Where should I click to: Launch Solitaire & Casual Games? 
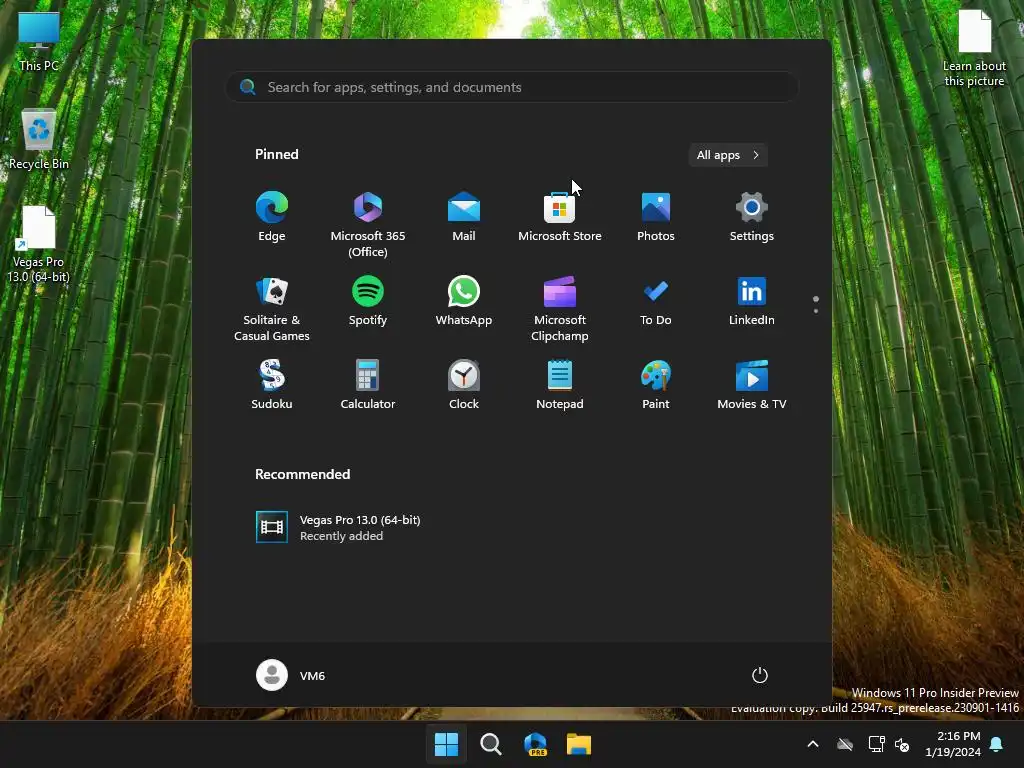point(272,309)
